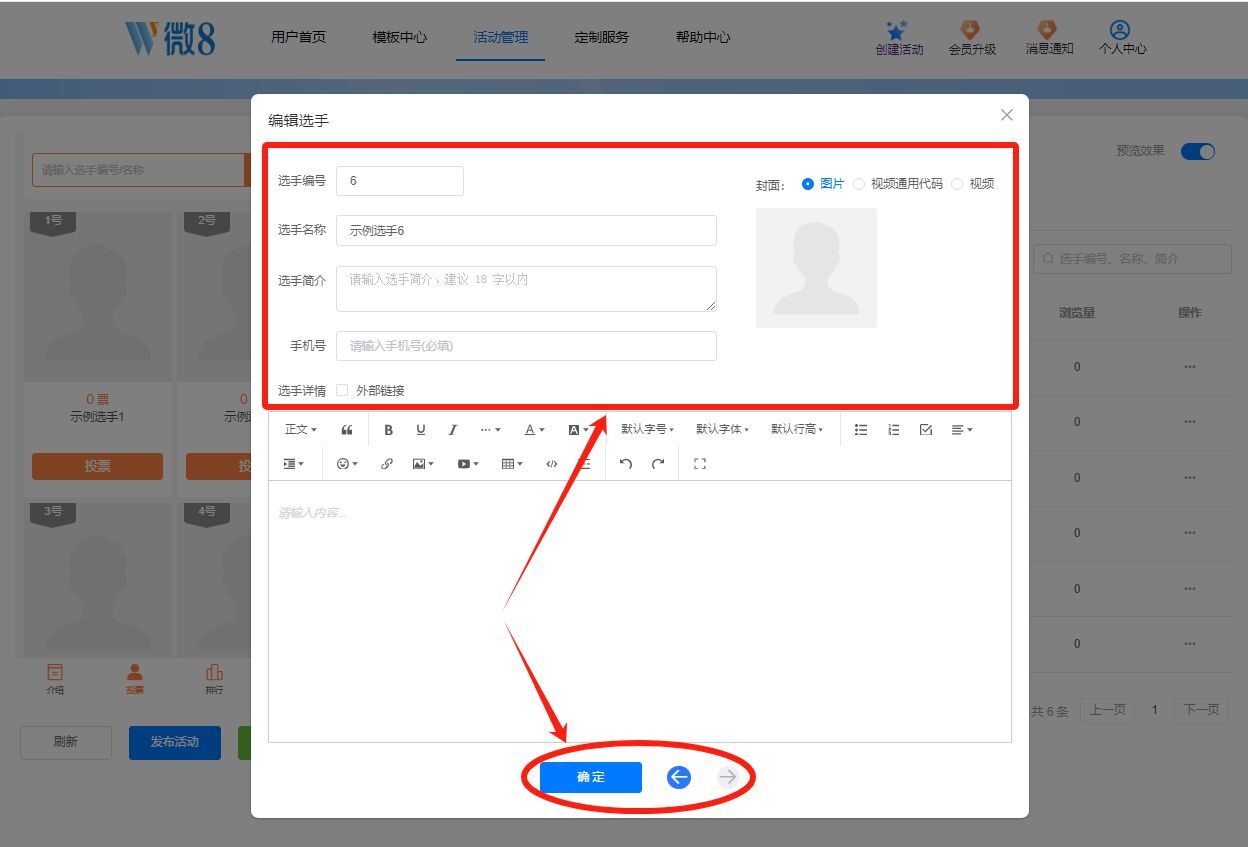
Task: Click the search box for 选手编号、名称、简介
Action: click(1132, 258)
